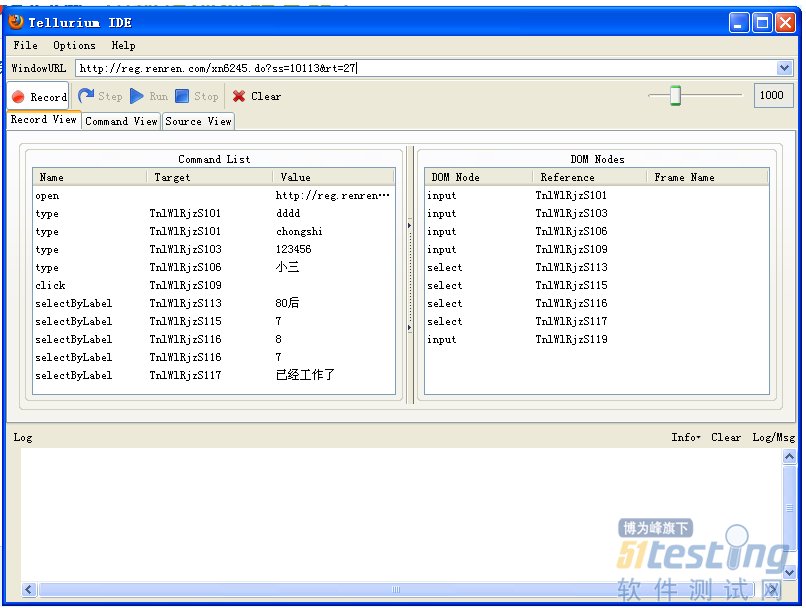806x608 pixels.
Task: Click the red Record button
Action: [39, 97]
